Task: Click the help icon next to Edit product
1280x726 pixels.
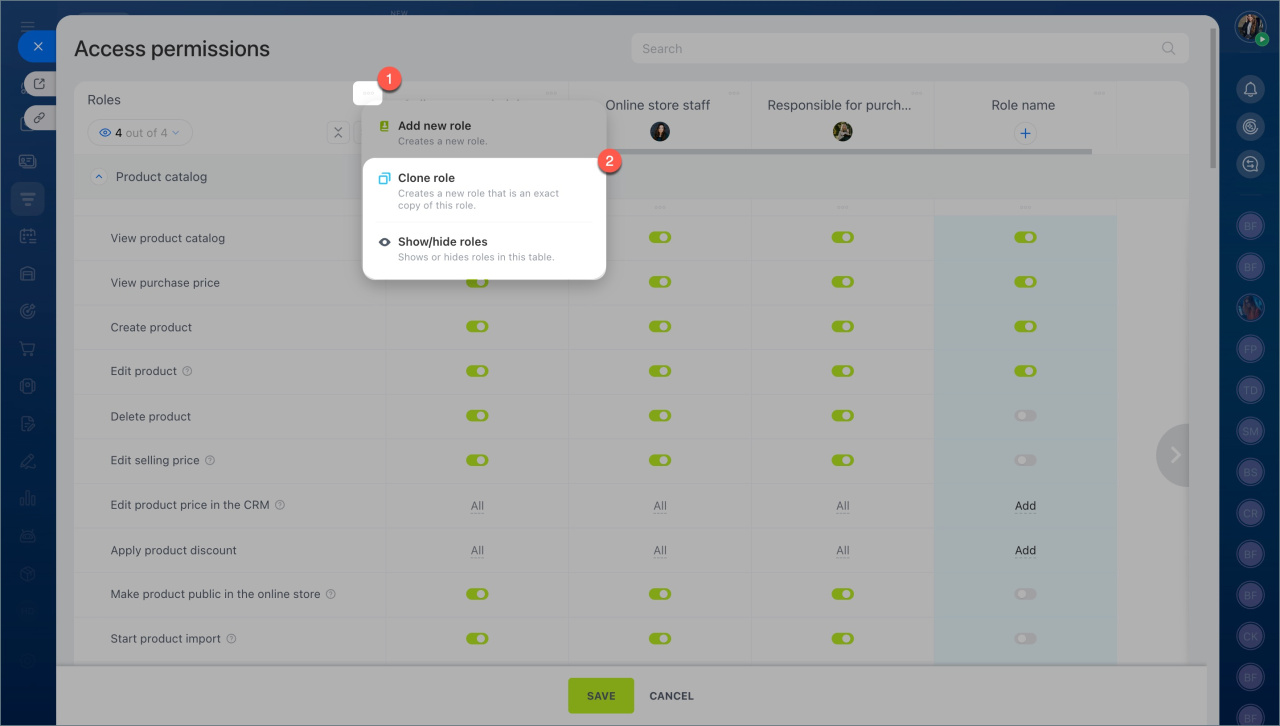Action: tap(187, 371)
